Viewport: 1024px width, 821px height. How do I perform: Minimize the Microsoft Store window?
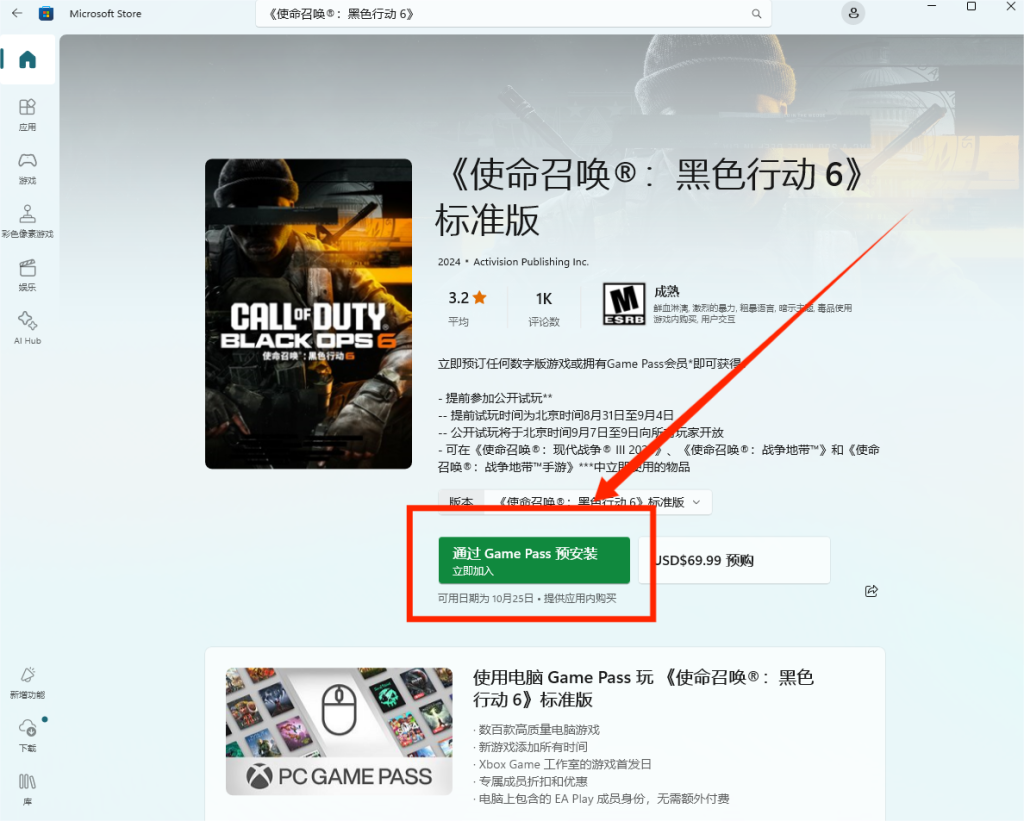(x=932, y=7)
